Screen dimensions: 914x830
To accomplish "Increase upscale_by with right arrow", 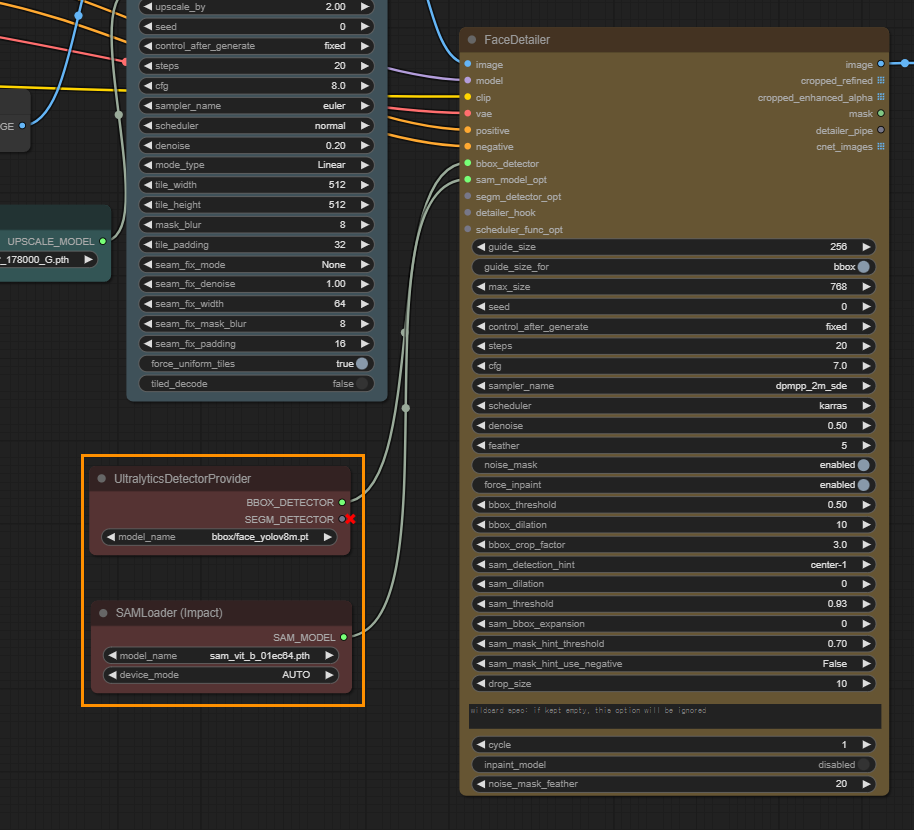I will pyautogui.click(x=365, y=6).
